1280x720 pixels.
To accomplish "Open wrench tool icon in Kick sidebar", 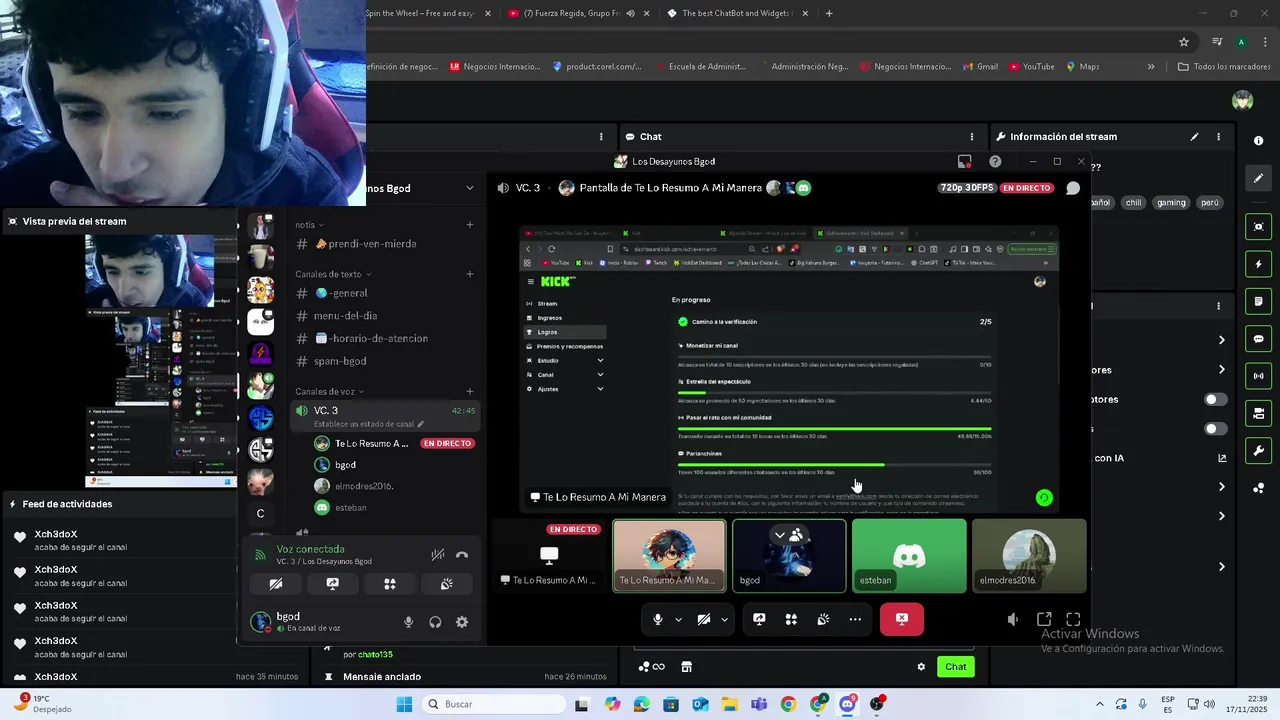I will point(1258,450).
